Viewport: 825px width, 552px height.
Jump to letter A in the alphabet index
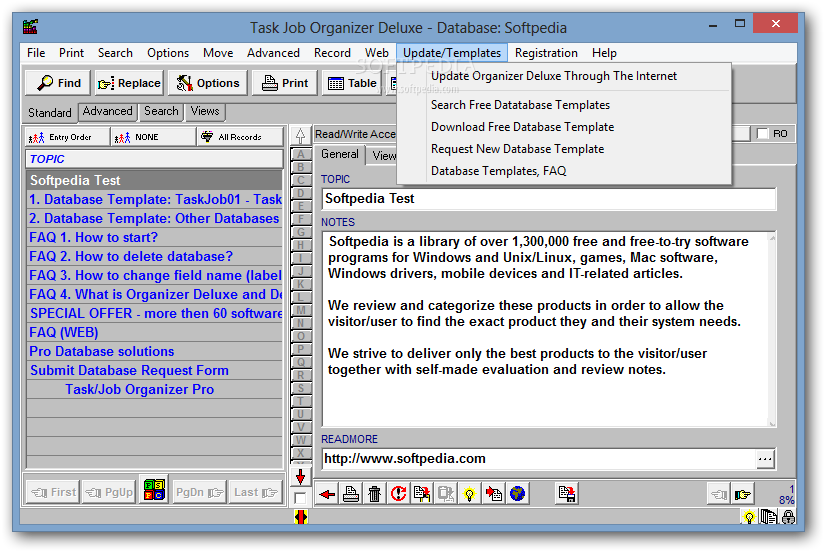point(300,155)
